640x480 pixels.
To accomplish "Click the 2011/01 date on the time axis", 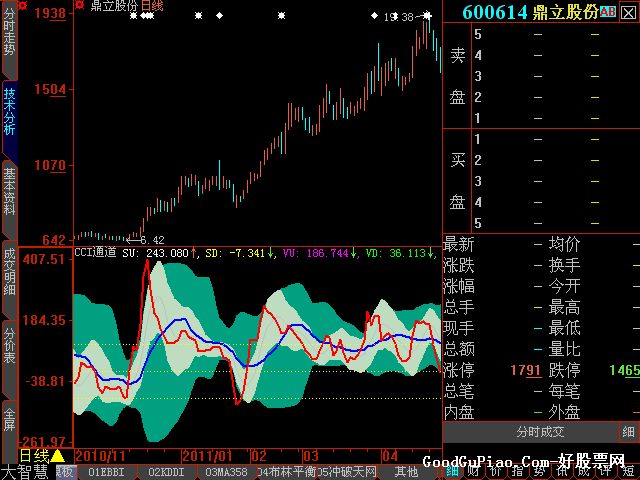I will [x=207, y=456].
